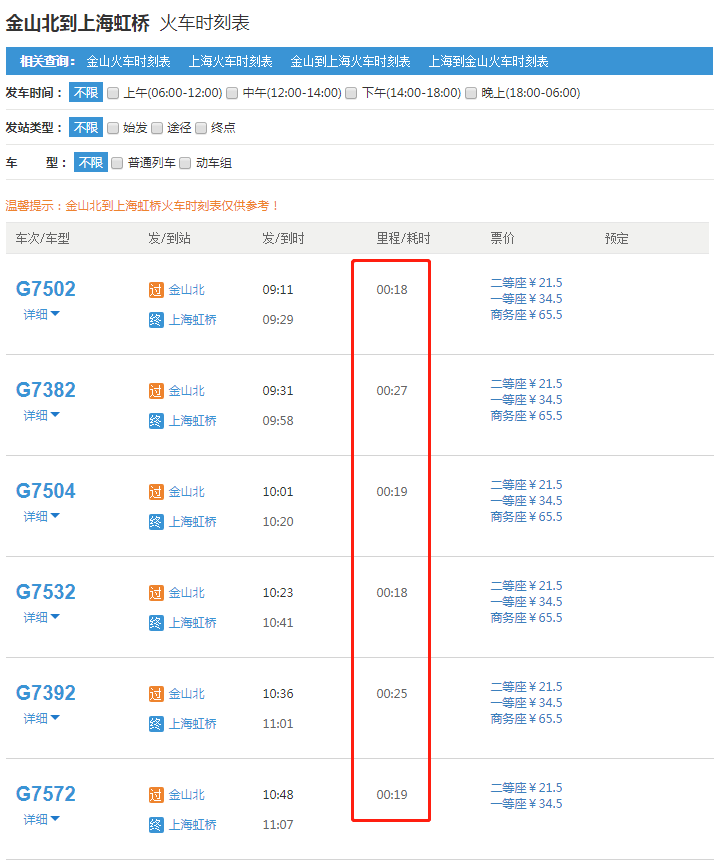Click the orange 过 icon for G7382
Image resolution: width=714 pixels, height=867 pixels.
[155, 391]
